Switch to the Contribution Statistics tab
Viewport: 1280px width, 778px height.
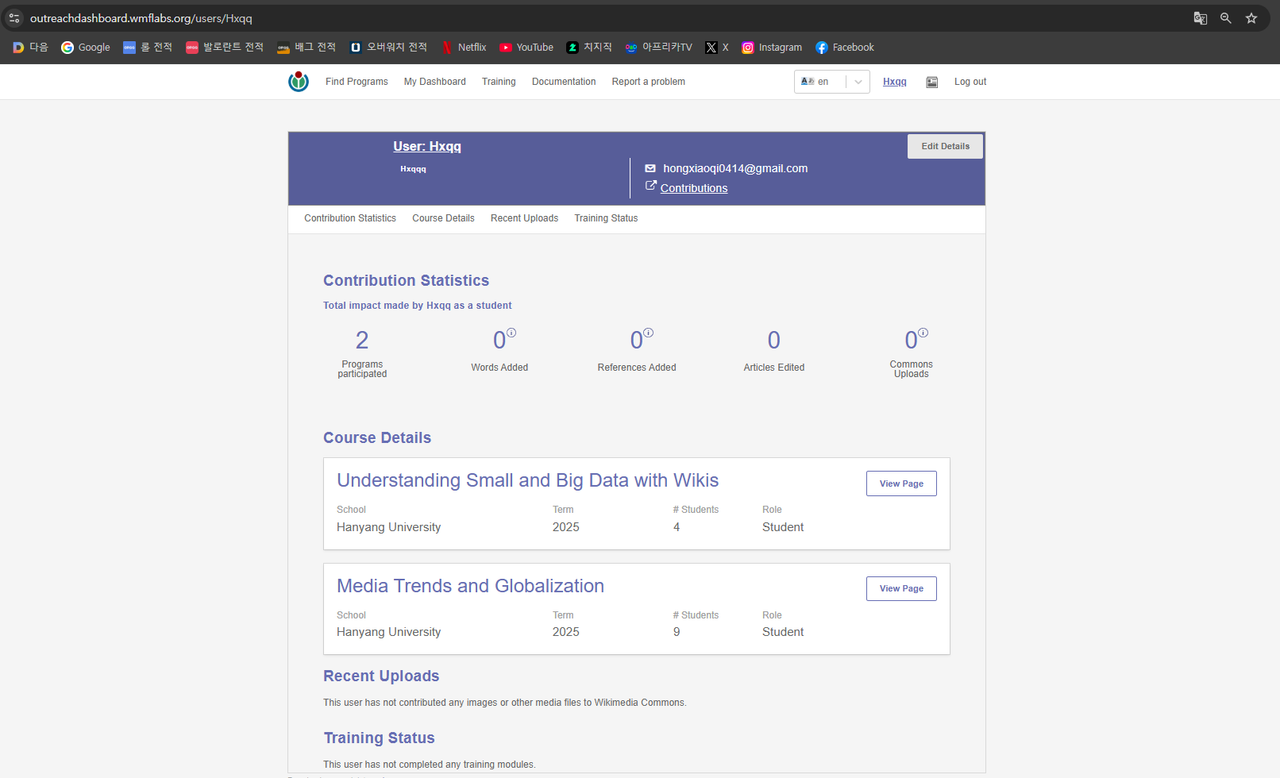tap(350, 218)
